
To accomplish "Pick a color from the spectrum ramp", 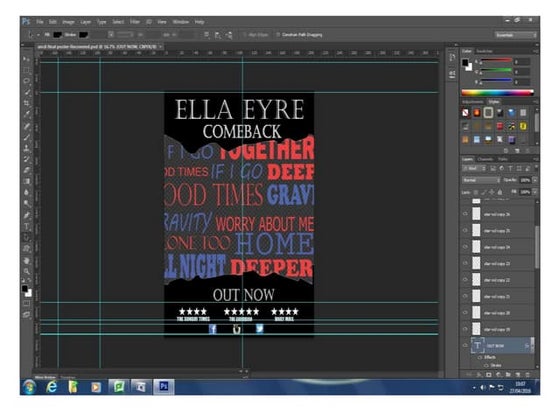I will click(498, 93).
